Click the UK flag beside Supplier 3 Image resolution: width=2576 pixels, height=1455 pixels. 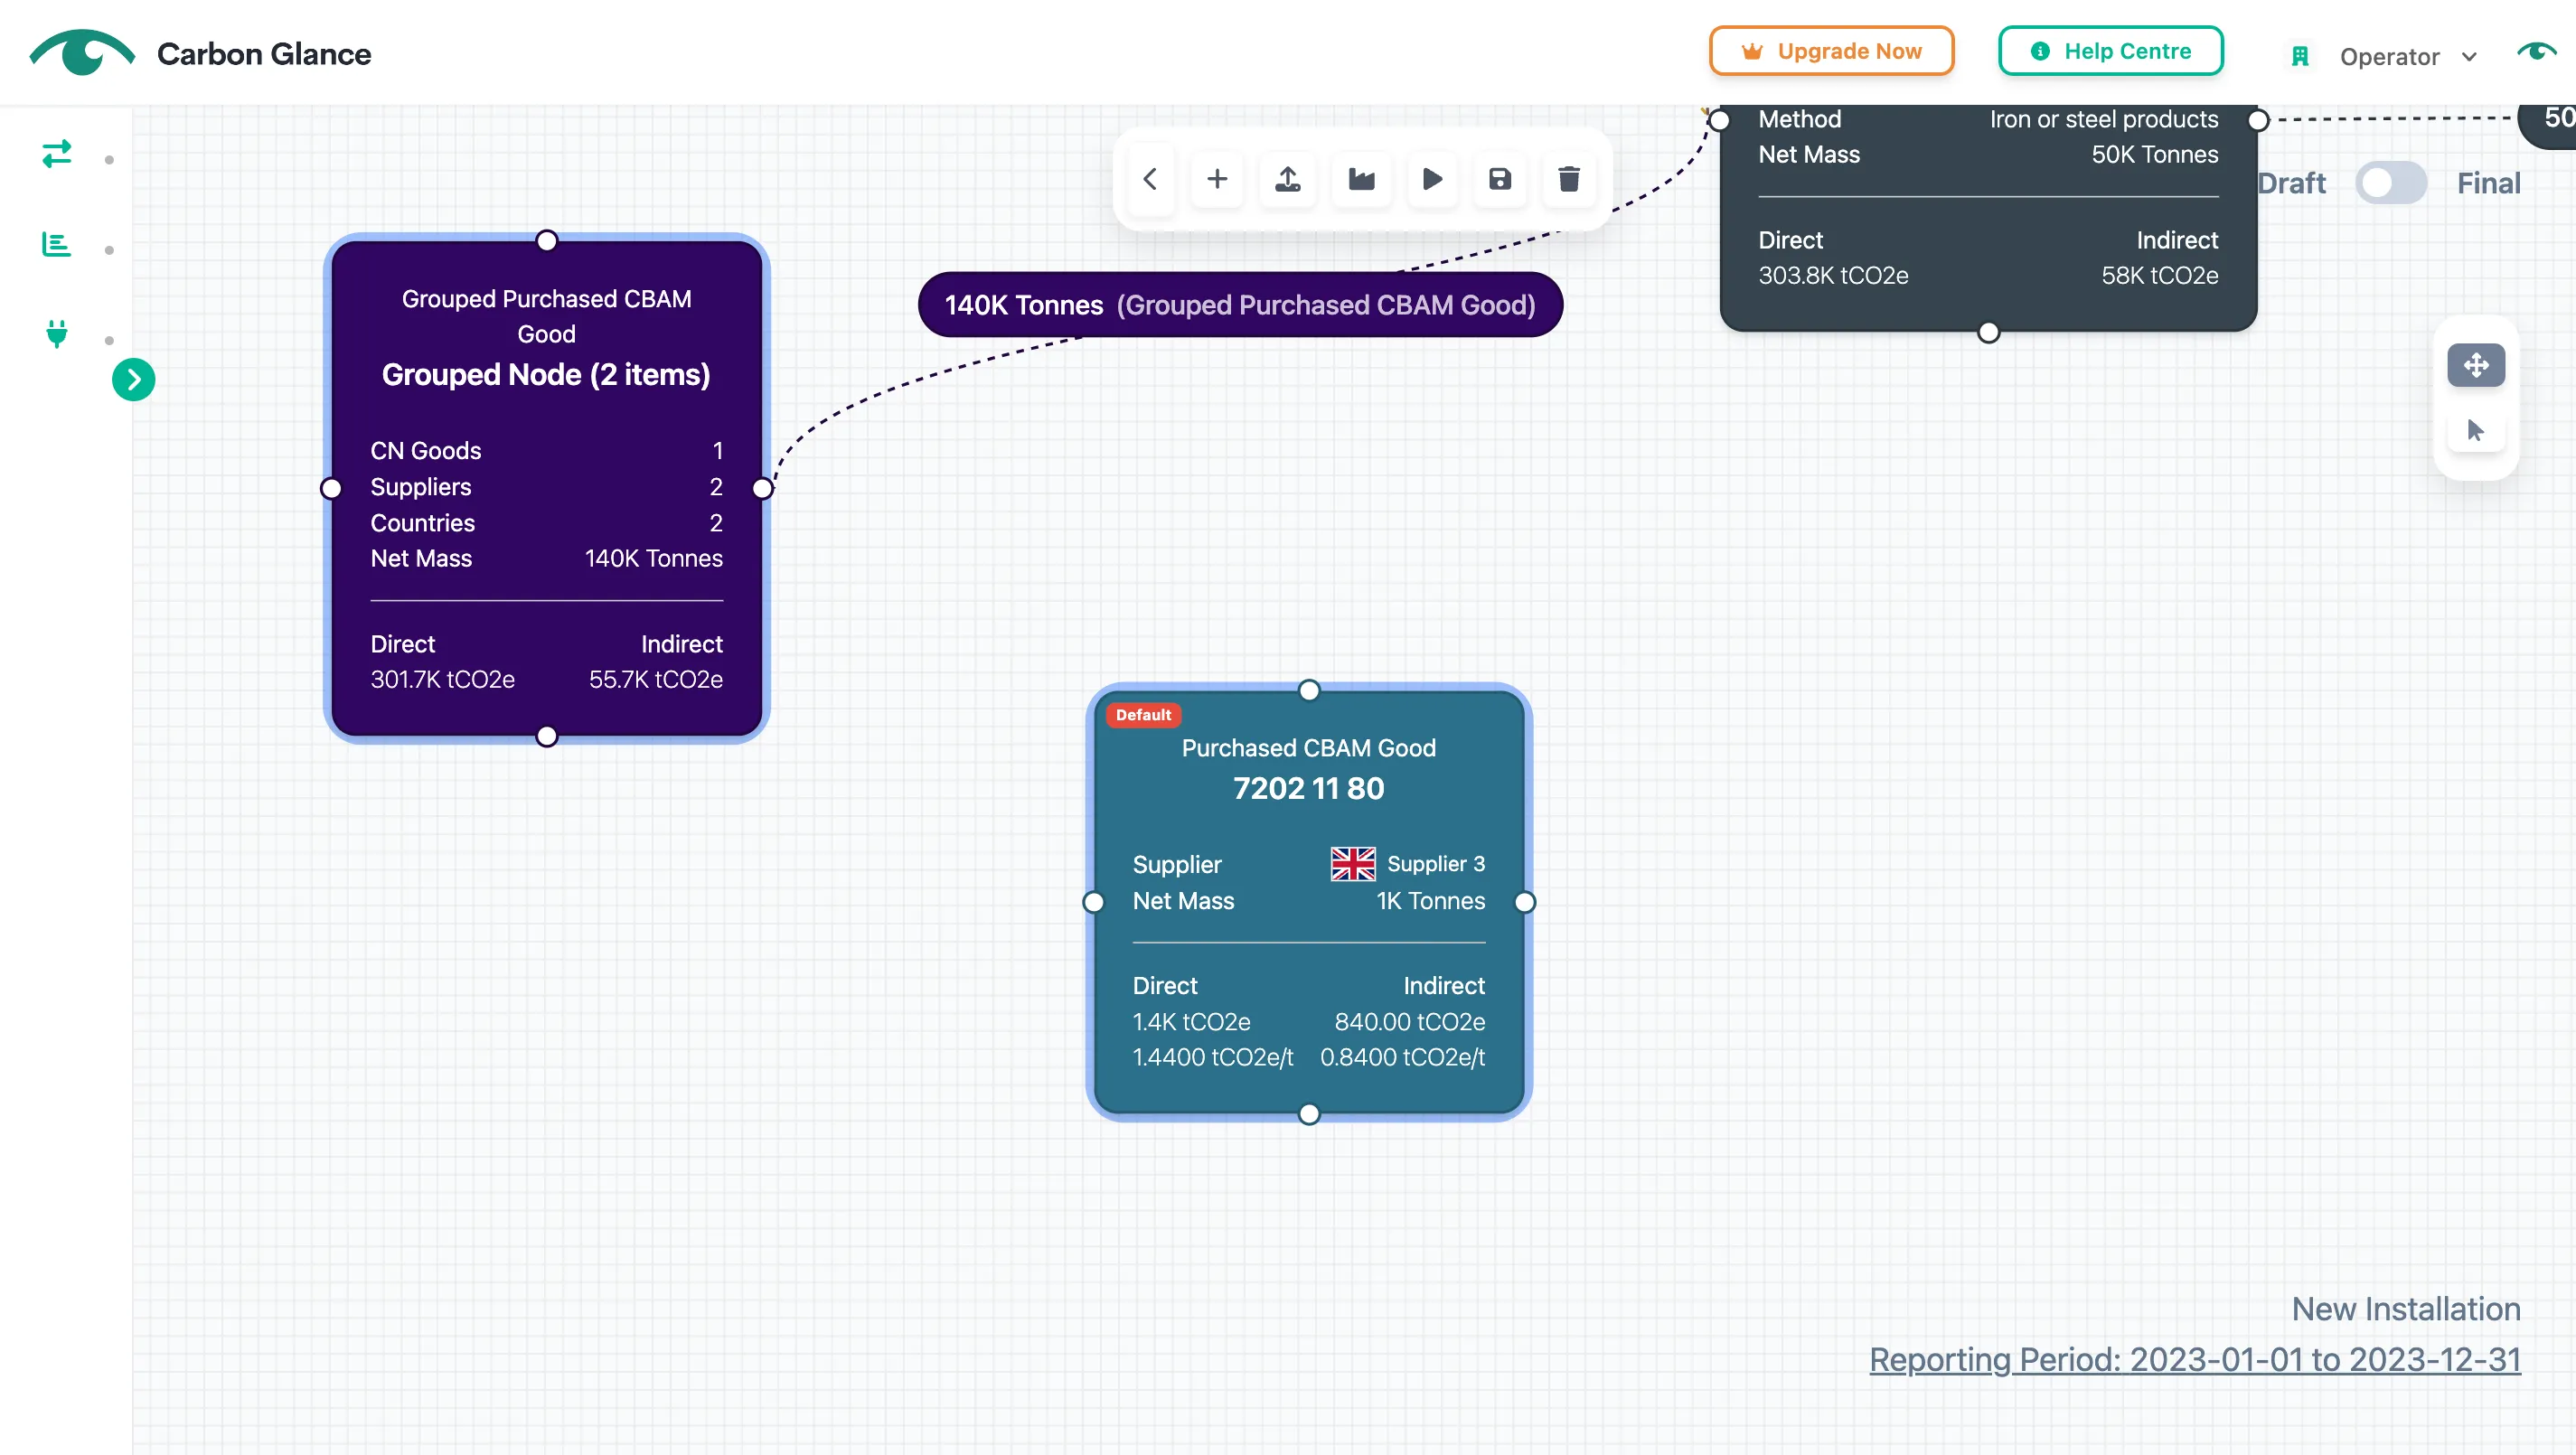click(x=1353, y=864)
